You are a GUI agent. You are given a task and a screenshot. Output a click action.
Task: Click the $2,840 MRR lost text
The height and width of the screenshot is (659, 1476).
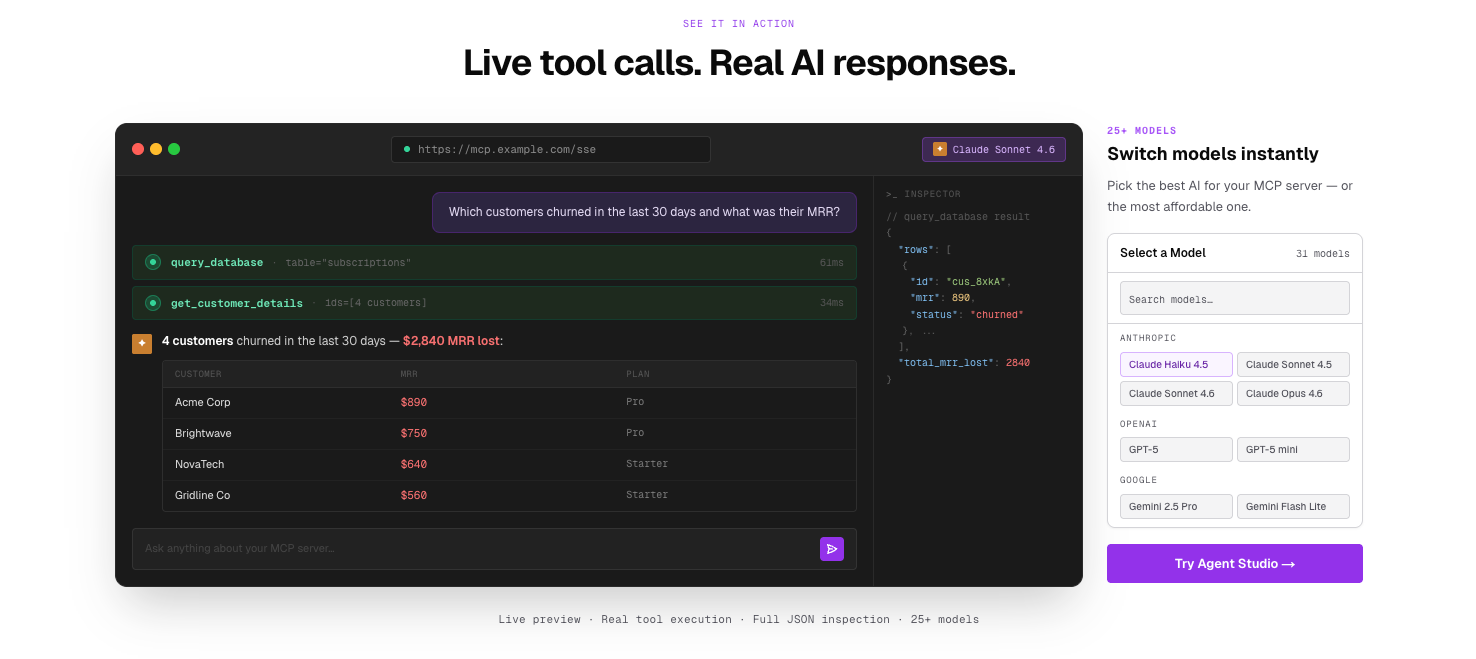pos(451,341)
